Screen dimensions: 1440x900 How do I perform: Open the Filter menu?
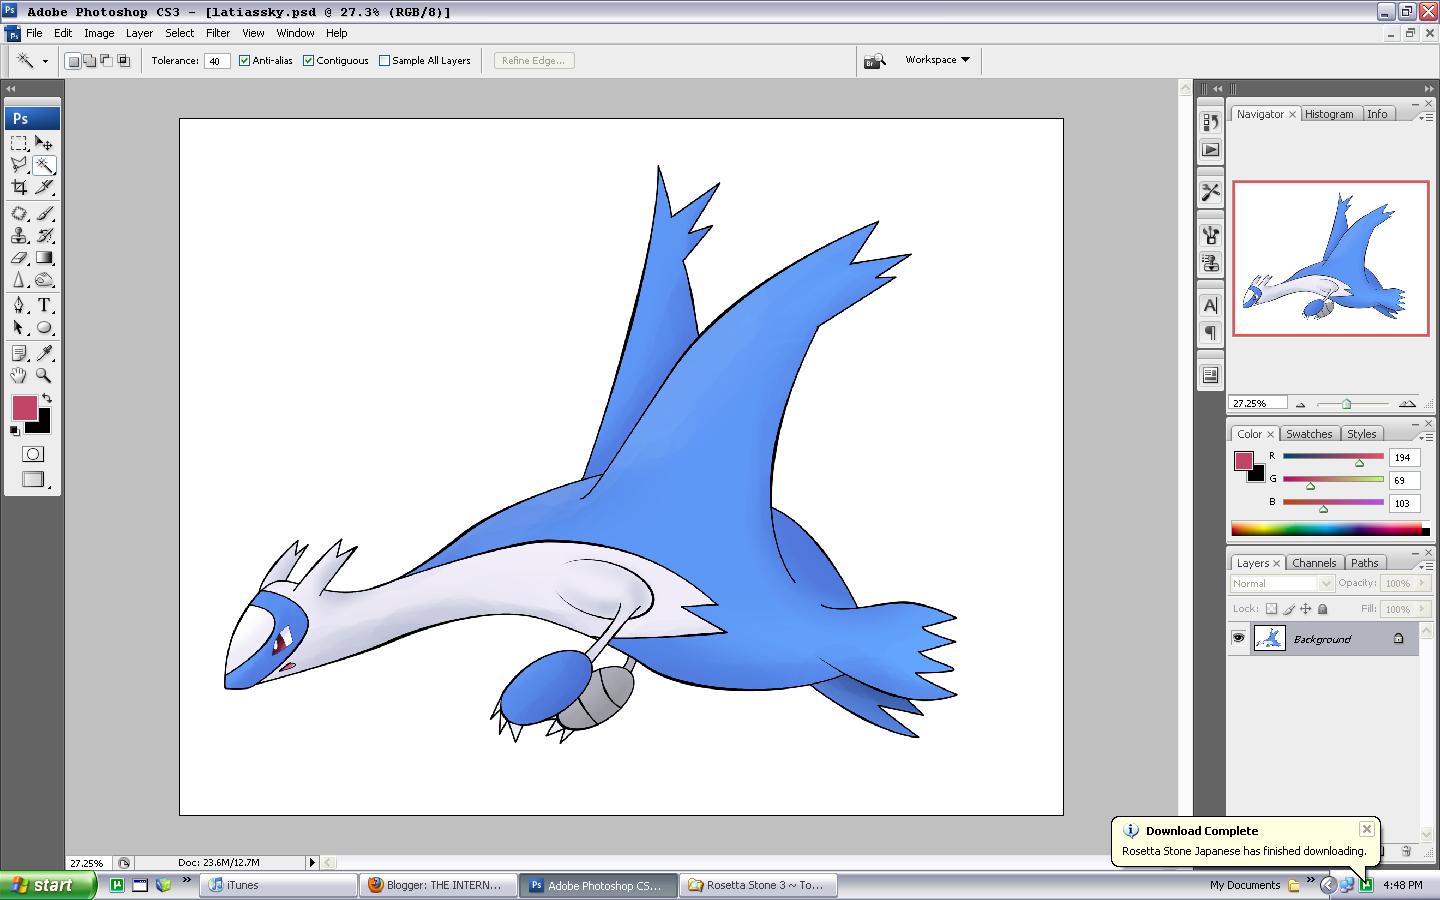218,33
